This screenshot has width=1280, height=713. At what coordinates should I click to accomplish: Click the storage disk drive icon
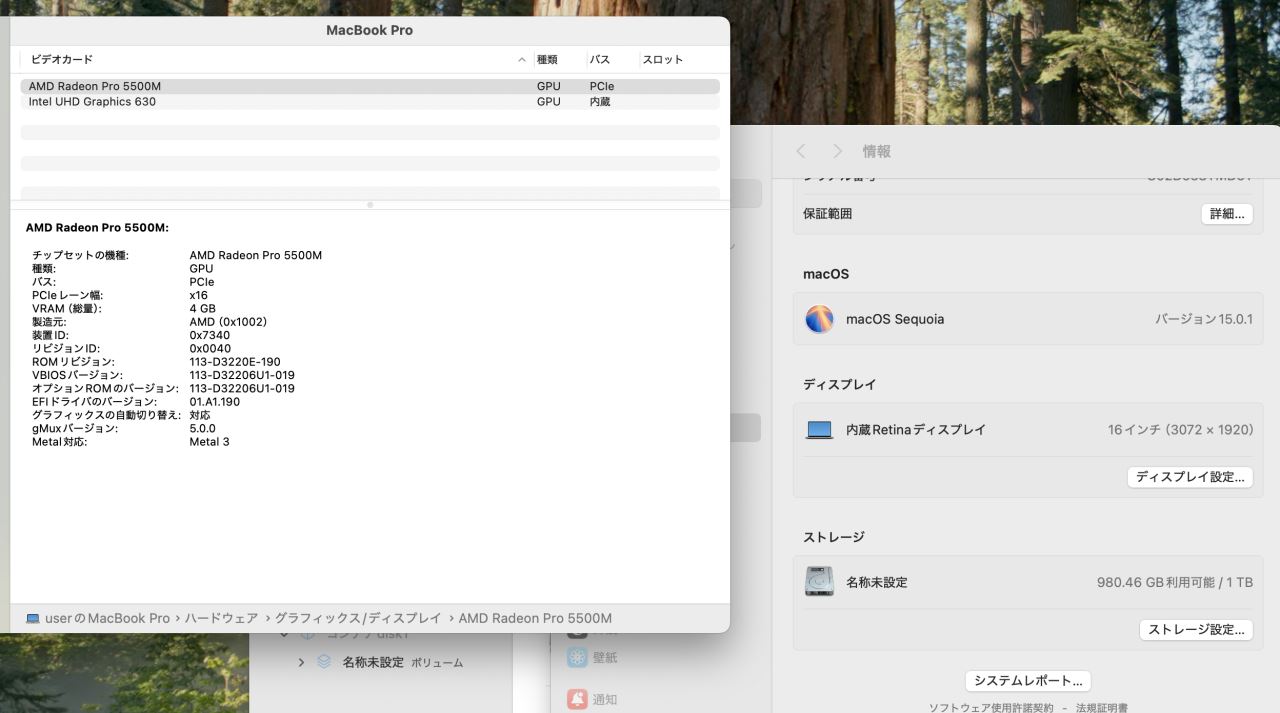coord(819,581)
